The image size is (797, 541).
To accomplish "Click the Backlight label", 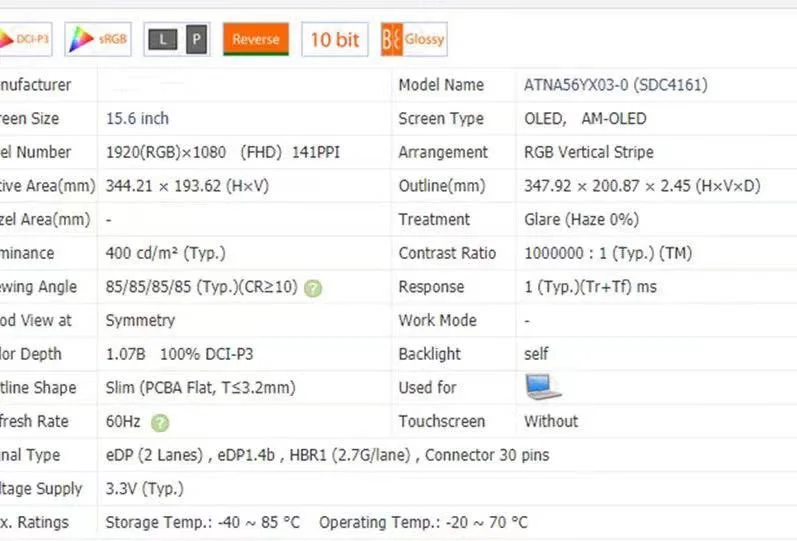I will (x=430, y=354).
